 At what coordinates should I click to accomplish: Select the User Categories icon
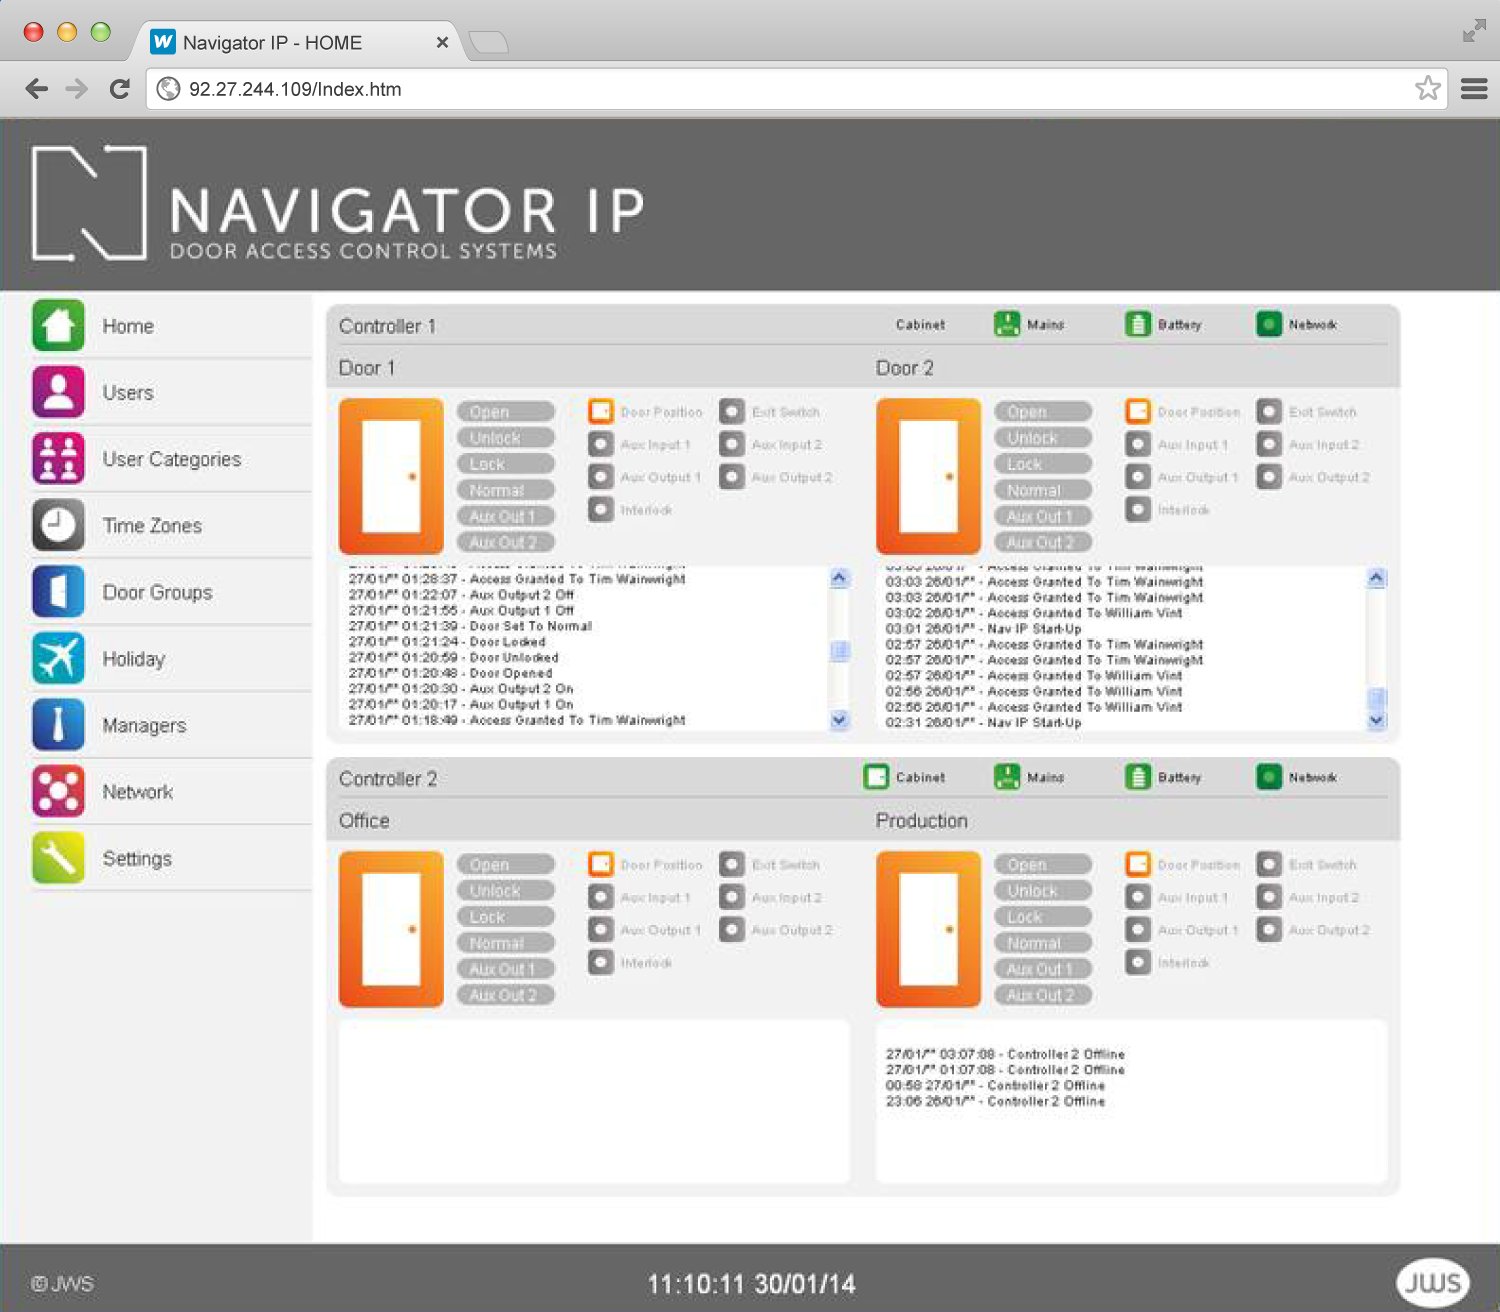pos(58,459)
